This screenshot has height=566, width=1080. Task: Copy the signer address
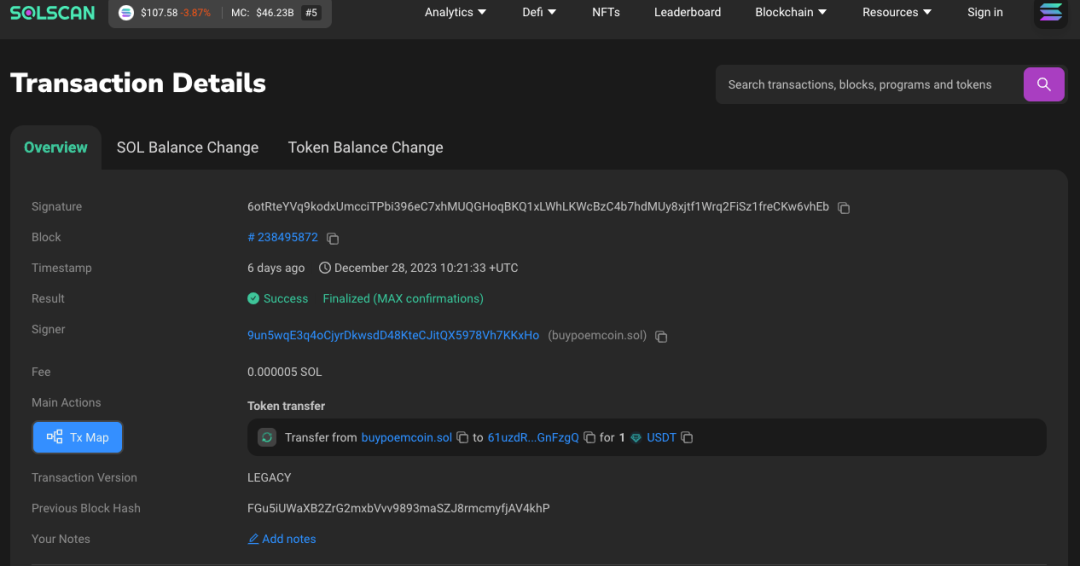click(x=661, y=337)
